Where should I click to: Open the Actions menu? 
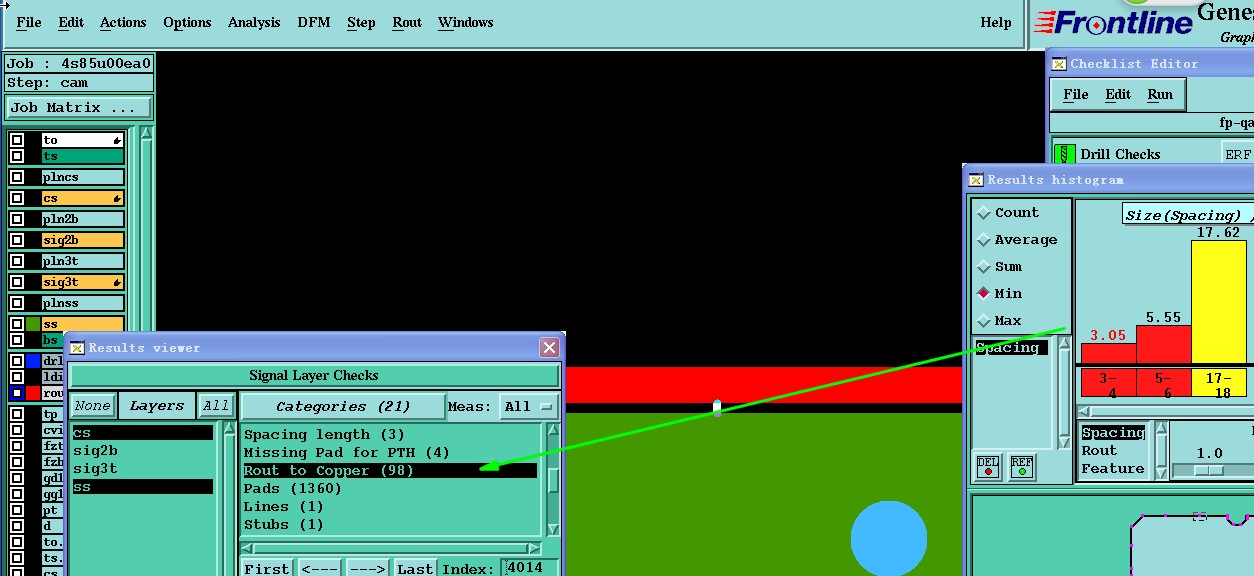coord(123,22)
